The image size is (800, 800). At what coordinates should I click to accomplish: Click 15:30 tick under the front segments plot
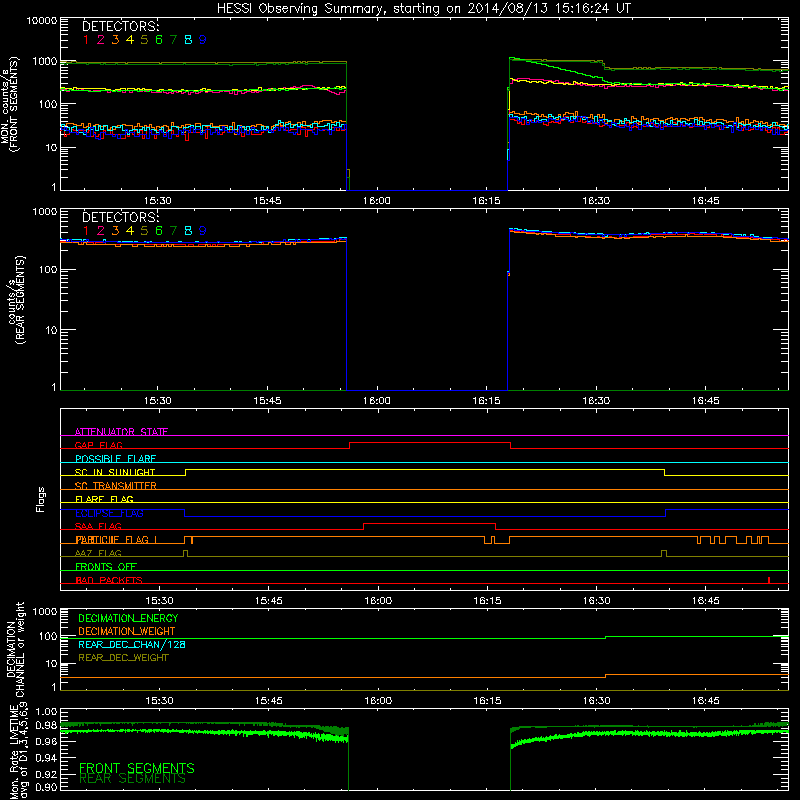click(158, 201)
